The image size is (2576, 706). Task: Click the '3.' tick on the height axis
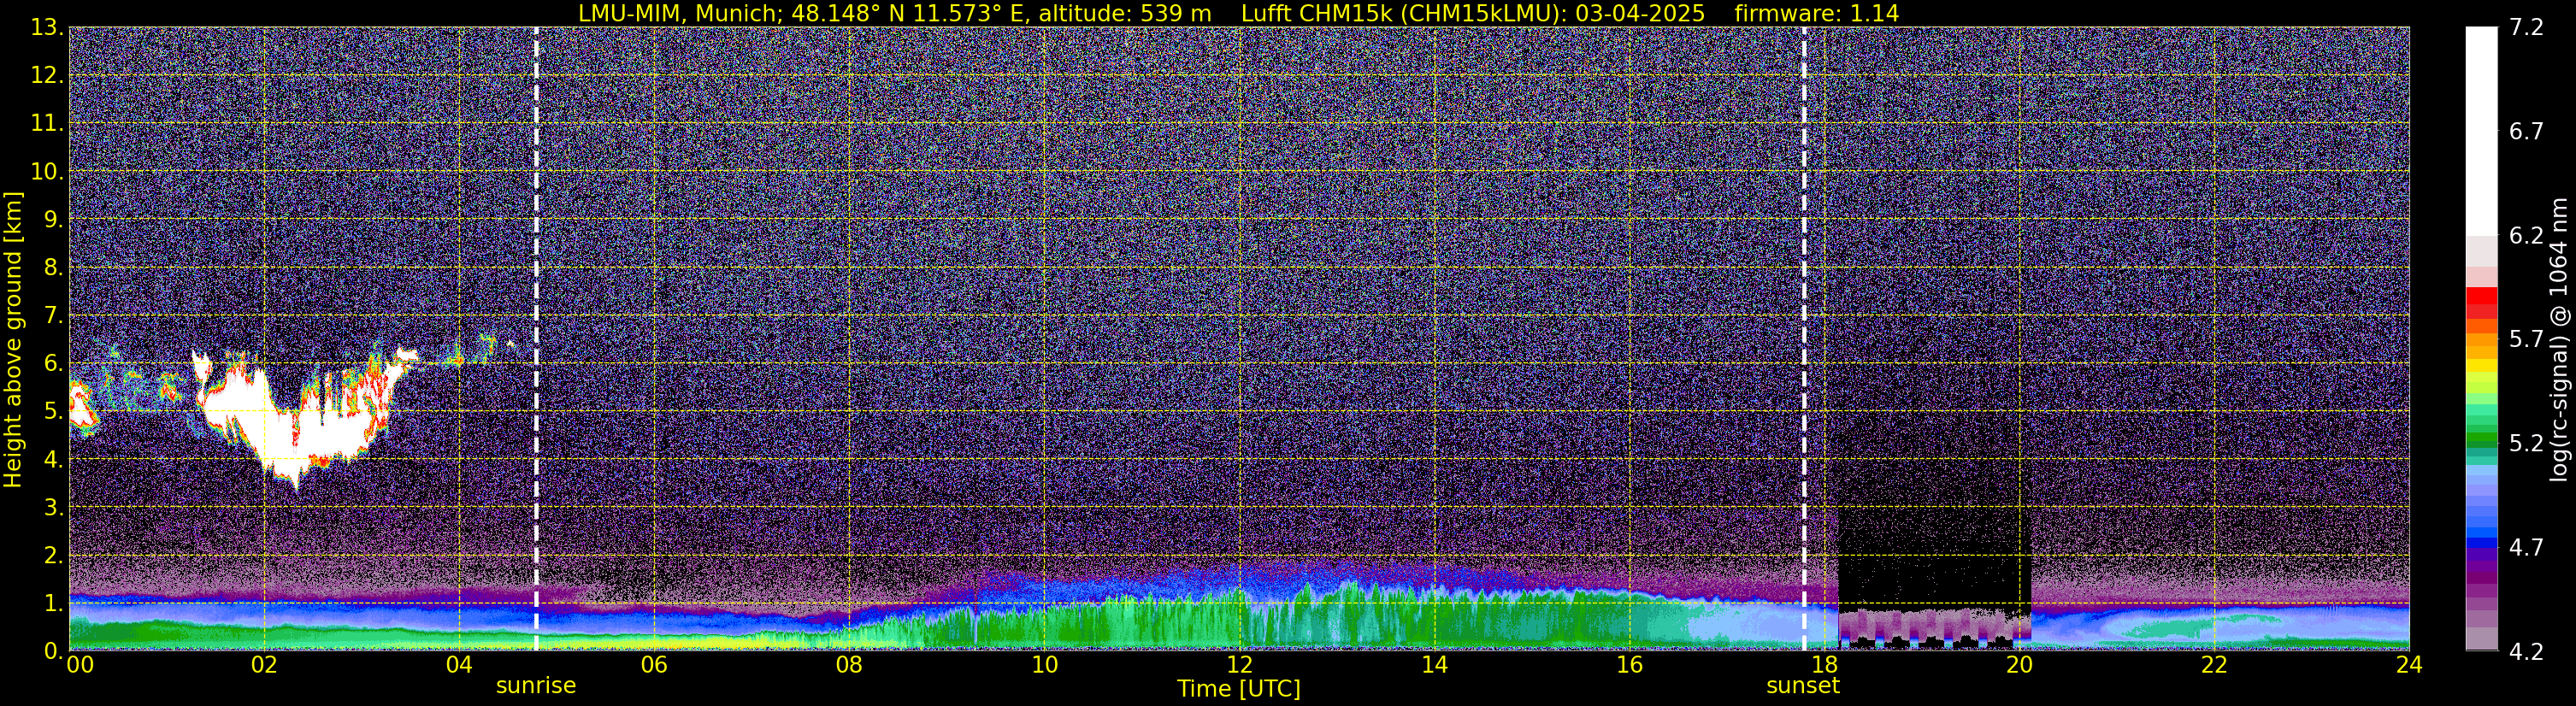[x=54, y=507]
